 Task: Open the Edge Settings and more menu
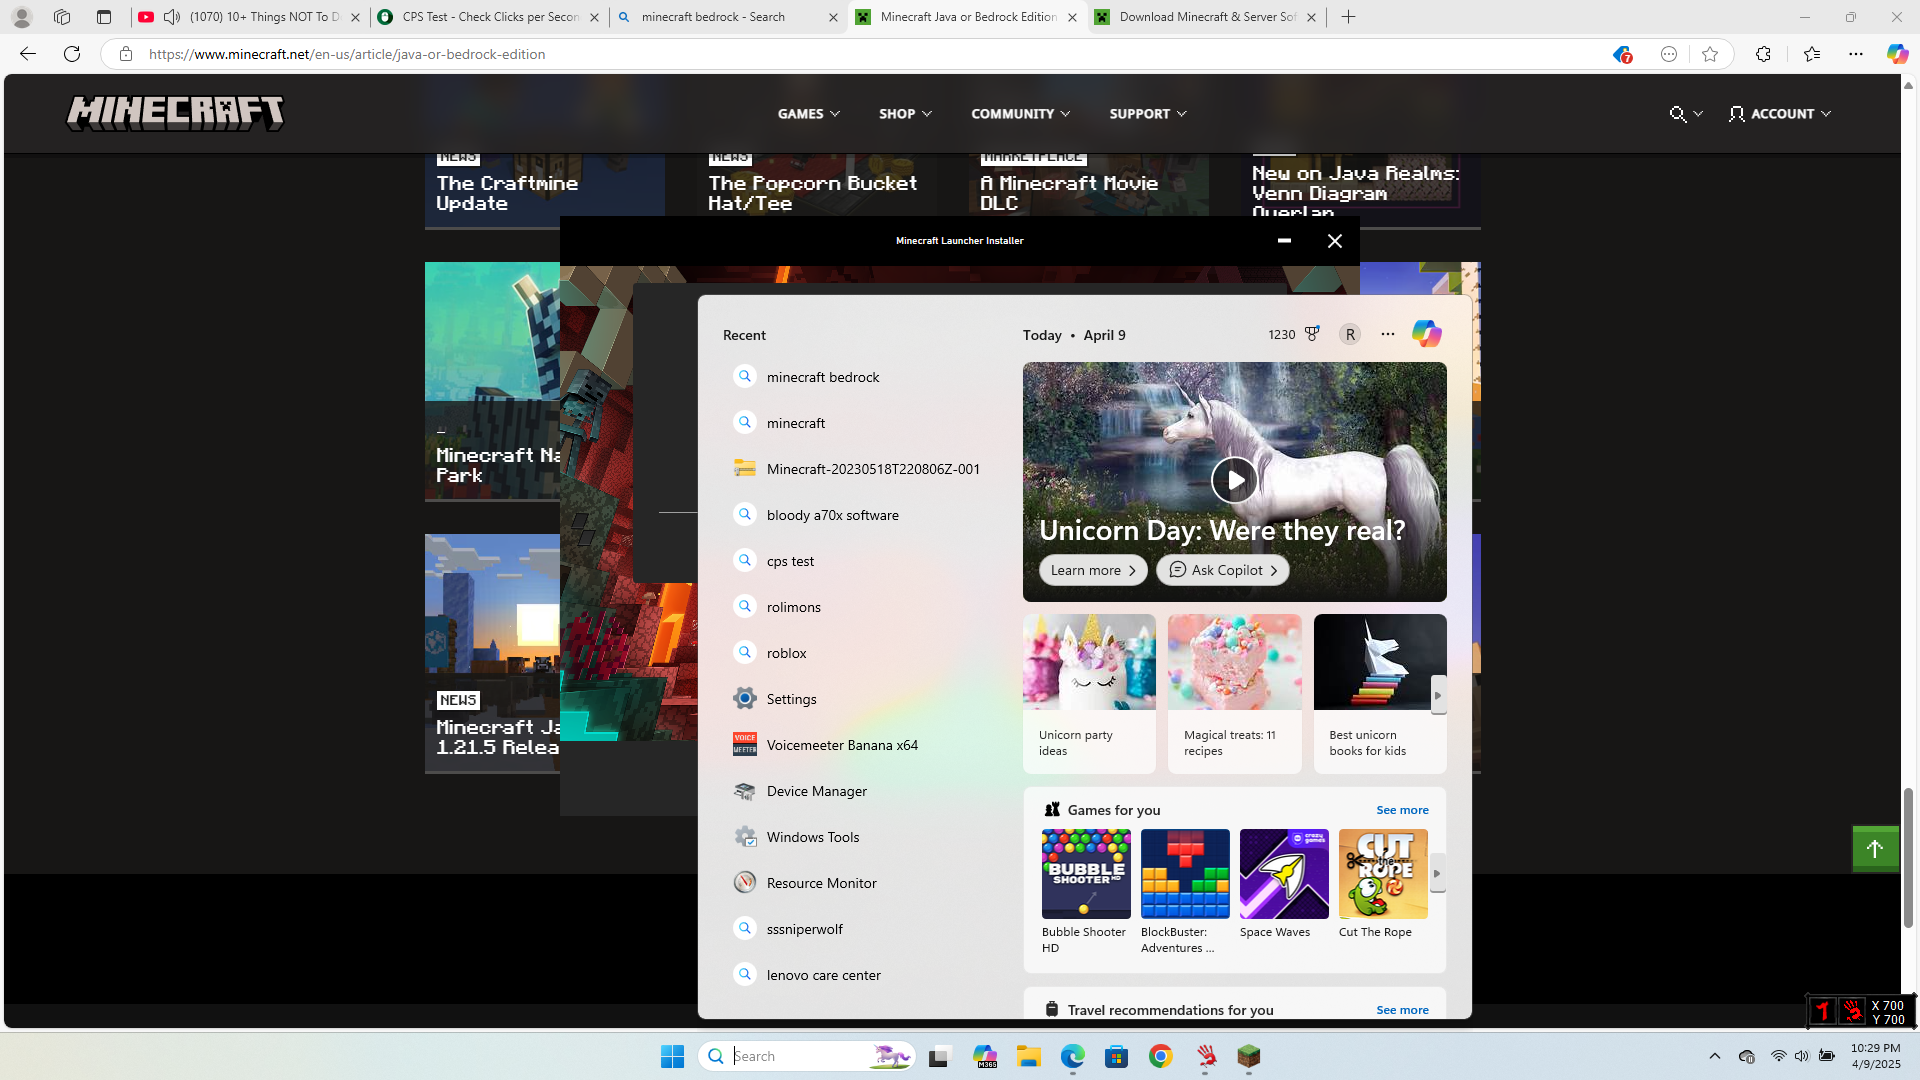1856,54
